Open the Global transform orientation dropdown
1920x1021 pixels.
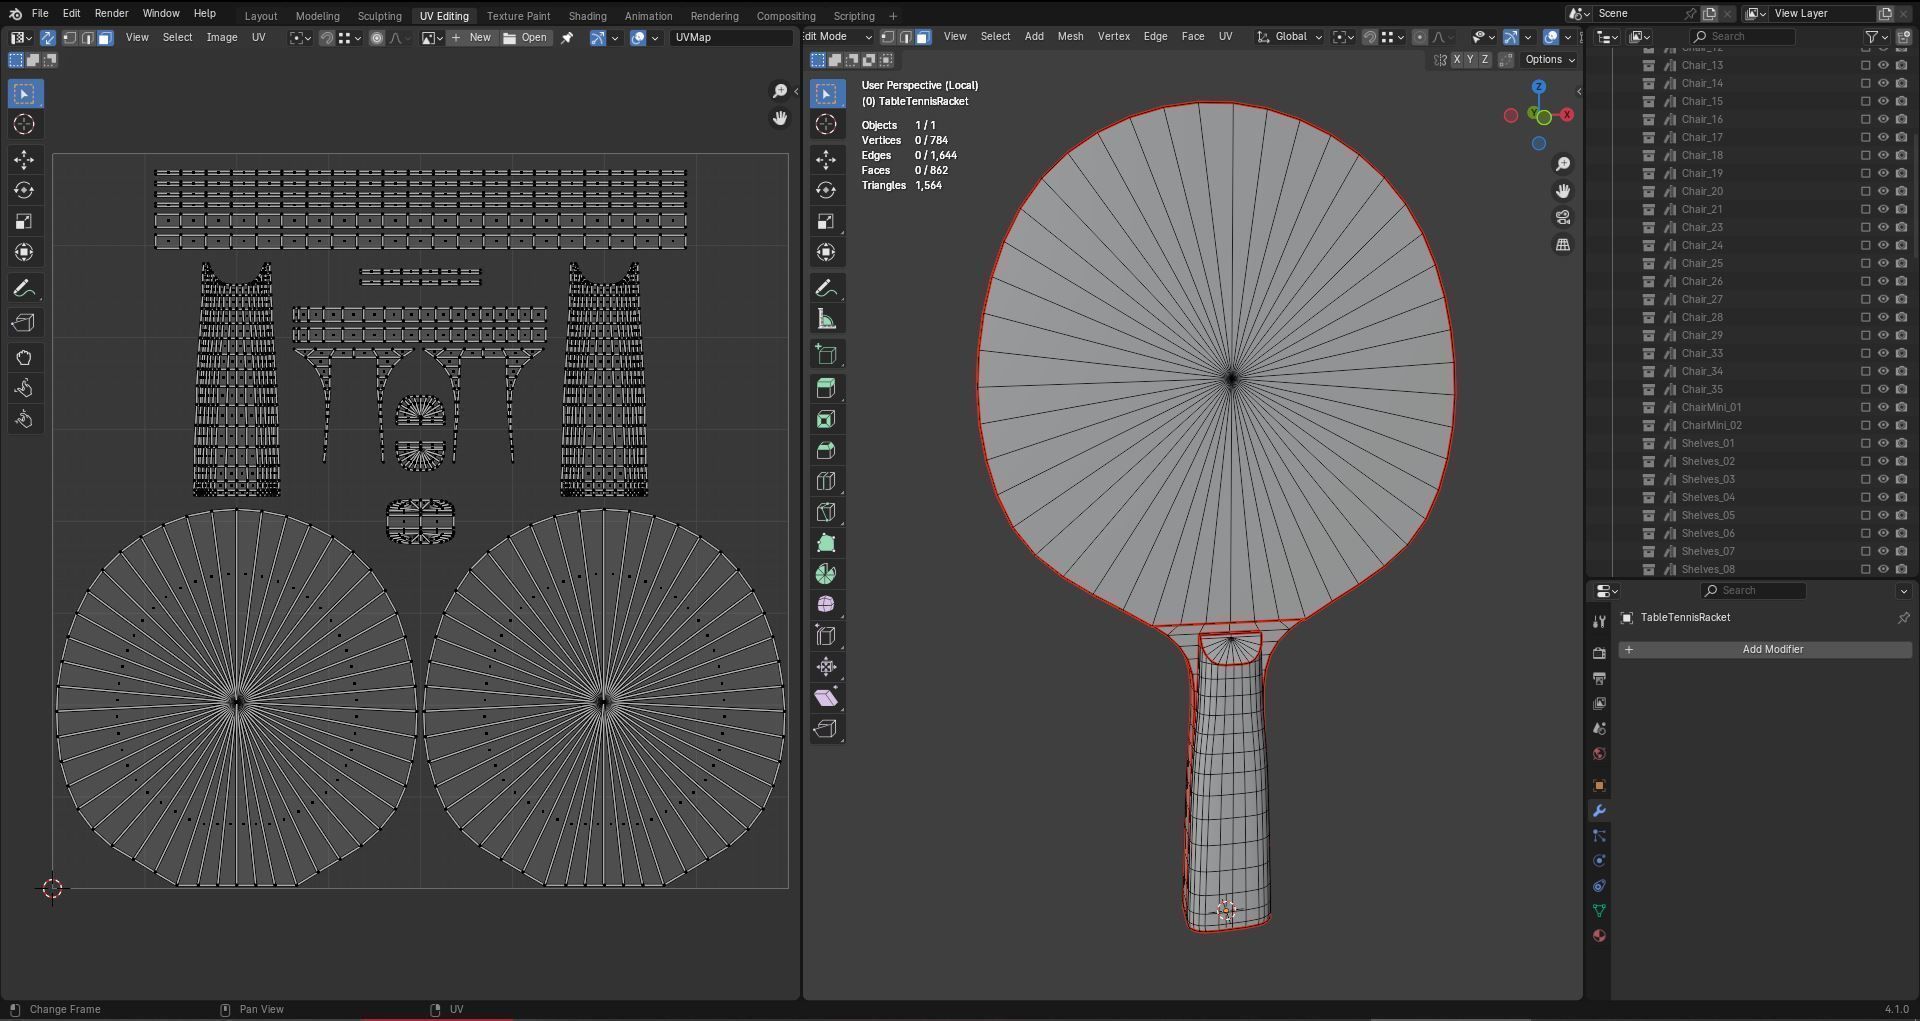1290,37
